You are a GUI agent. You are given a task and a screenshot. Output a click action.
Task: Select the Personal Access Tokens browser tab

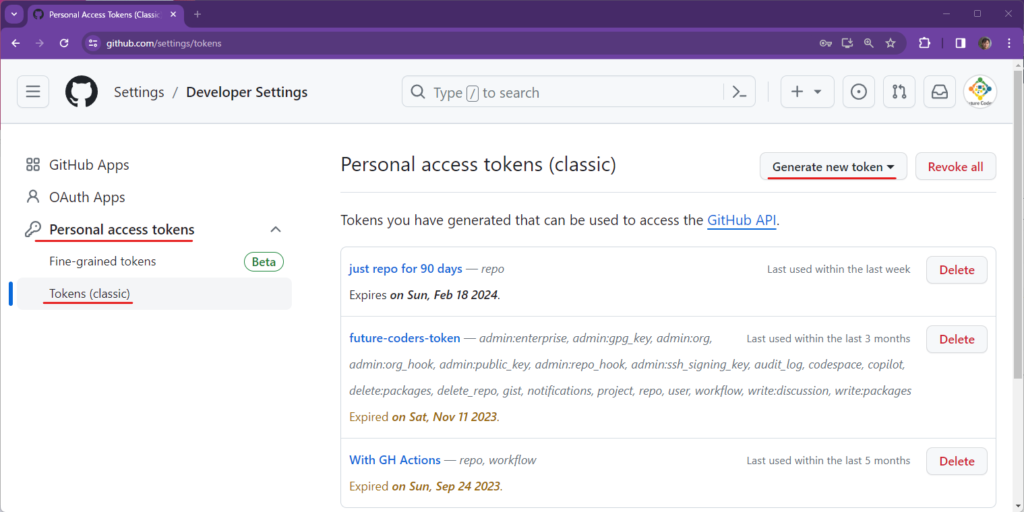pyautogui.click(x=105, y=14)
